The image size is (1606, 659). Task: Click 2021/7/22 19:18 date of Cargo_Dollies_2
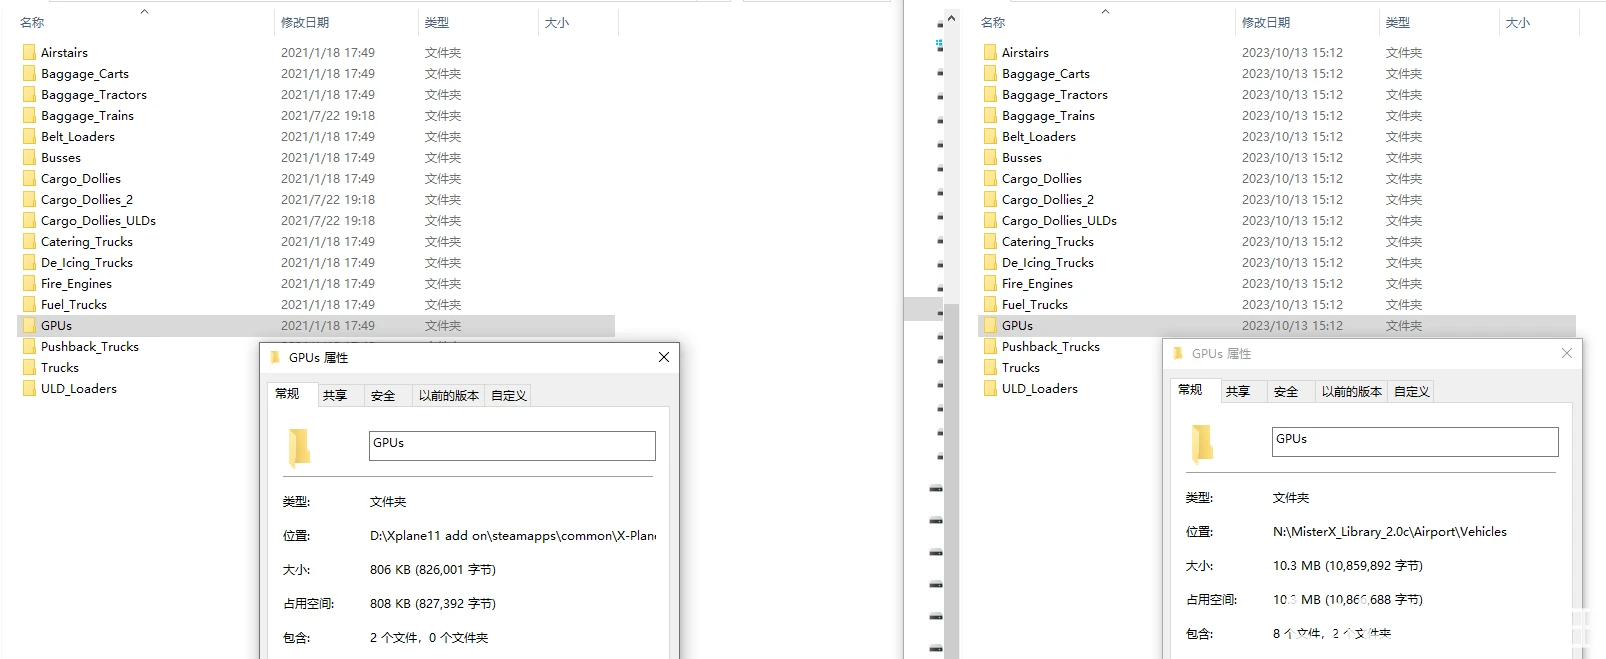[328, 199]
